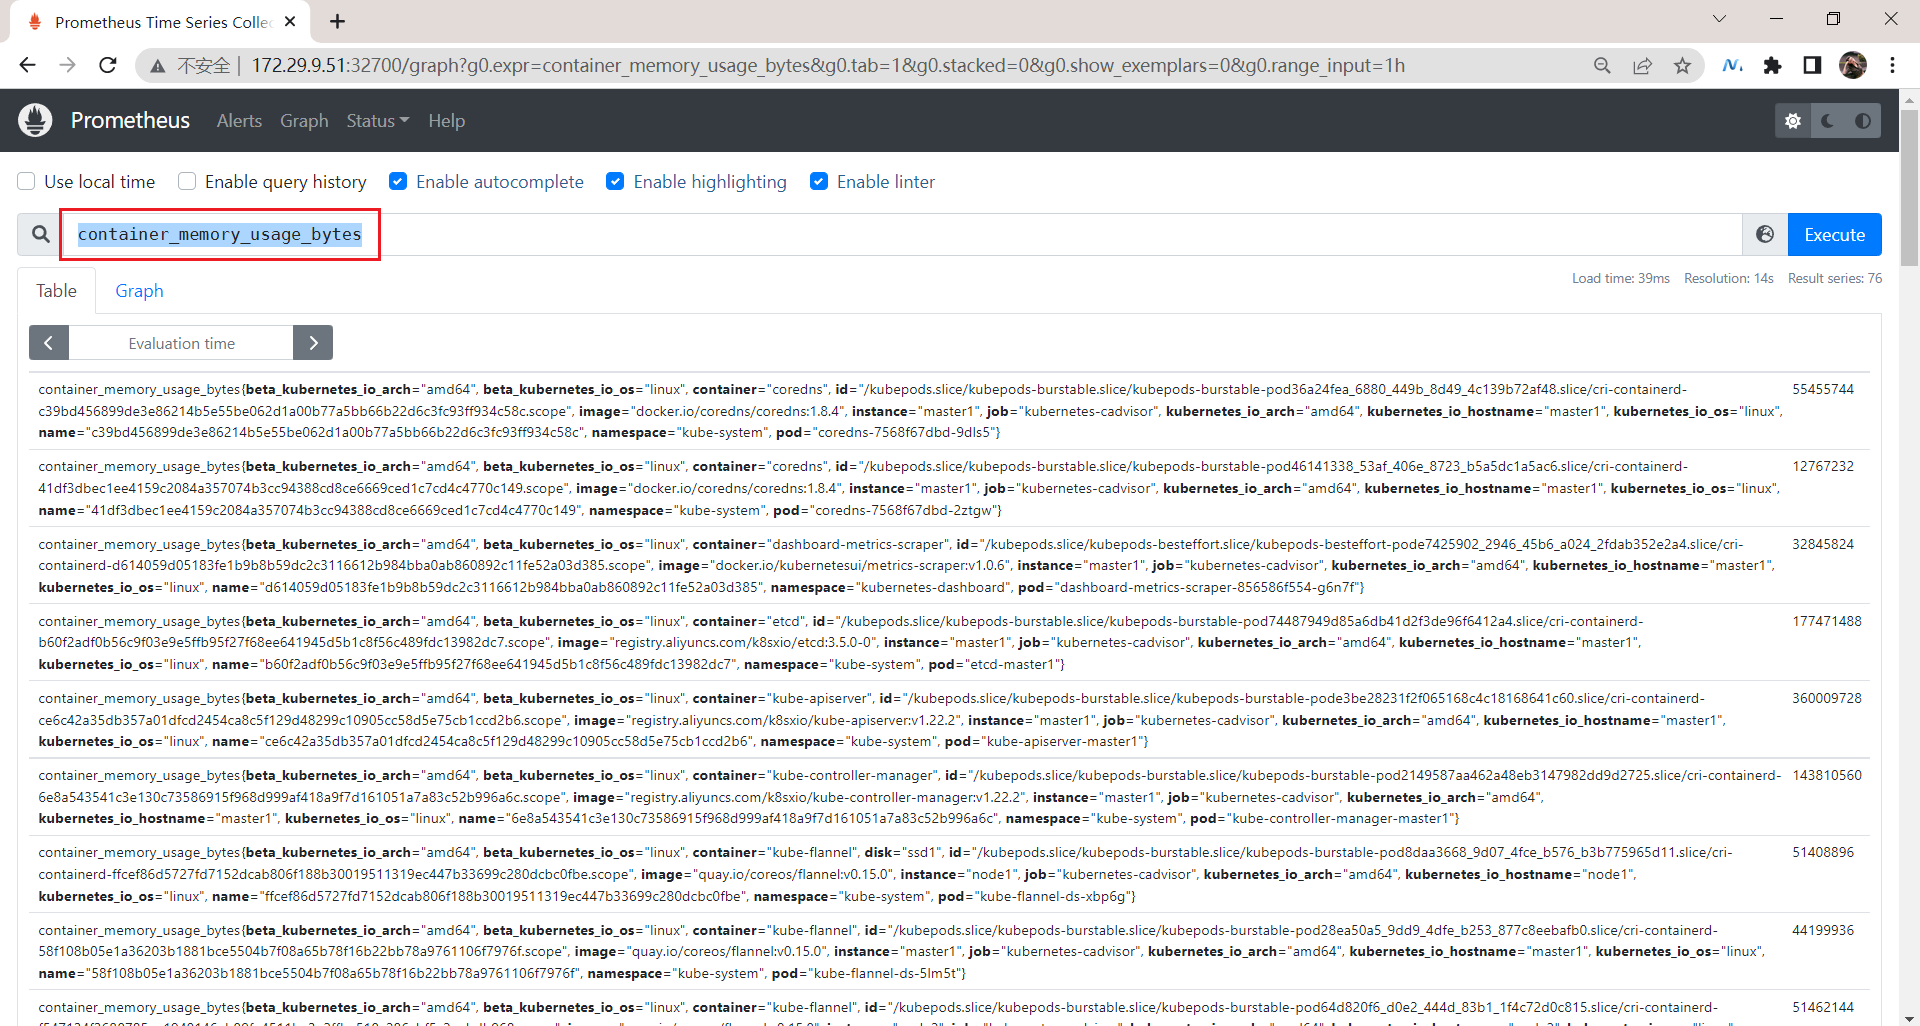The width and height of the screenshot is (1920, 1026).
Task: Open metrics explorer globe icon
Action: click(x=1765, y=234)
